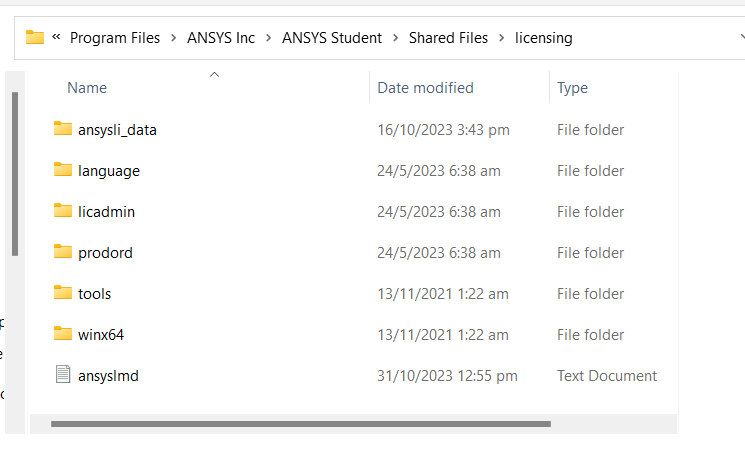This screenshot has height=460, width=745.
Task: Click the horizontal scrollbar thumb
Action: click(300, 424)
